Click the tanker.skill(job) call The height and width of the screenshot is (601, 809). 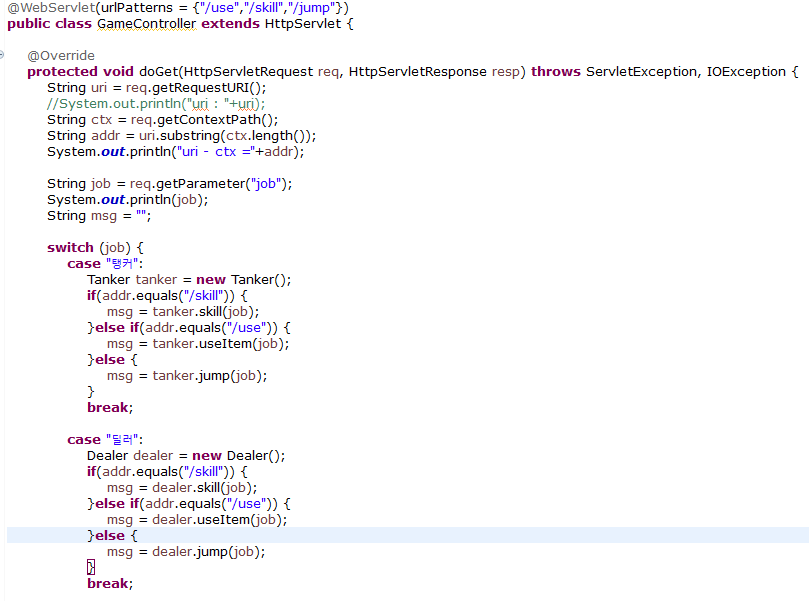click(x=203, y=312)
